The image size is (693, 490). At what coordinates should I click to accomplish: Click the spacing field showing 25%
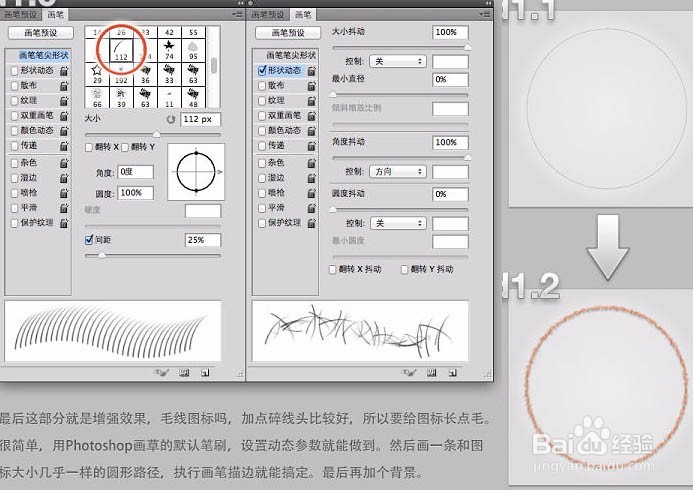[203, 240]
